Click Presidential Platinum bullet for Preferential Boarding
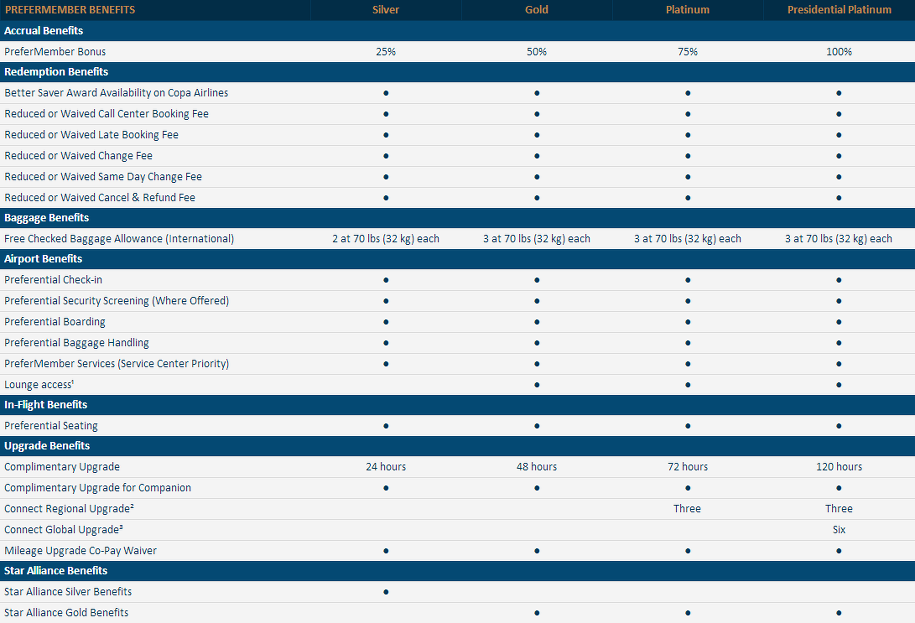 pos(839,322)
